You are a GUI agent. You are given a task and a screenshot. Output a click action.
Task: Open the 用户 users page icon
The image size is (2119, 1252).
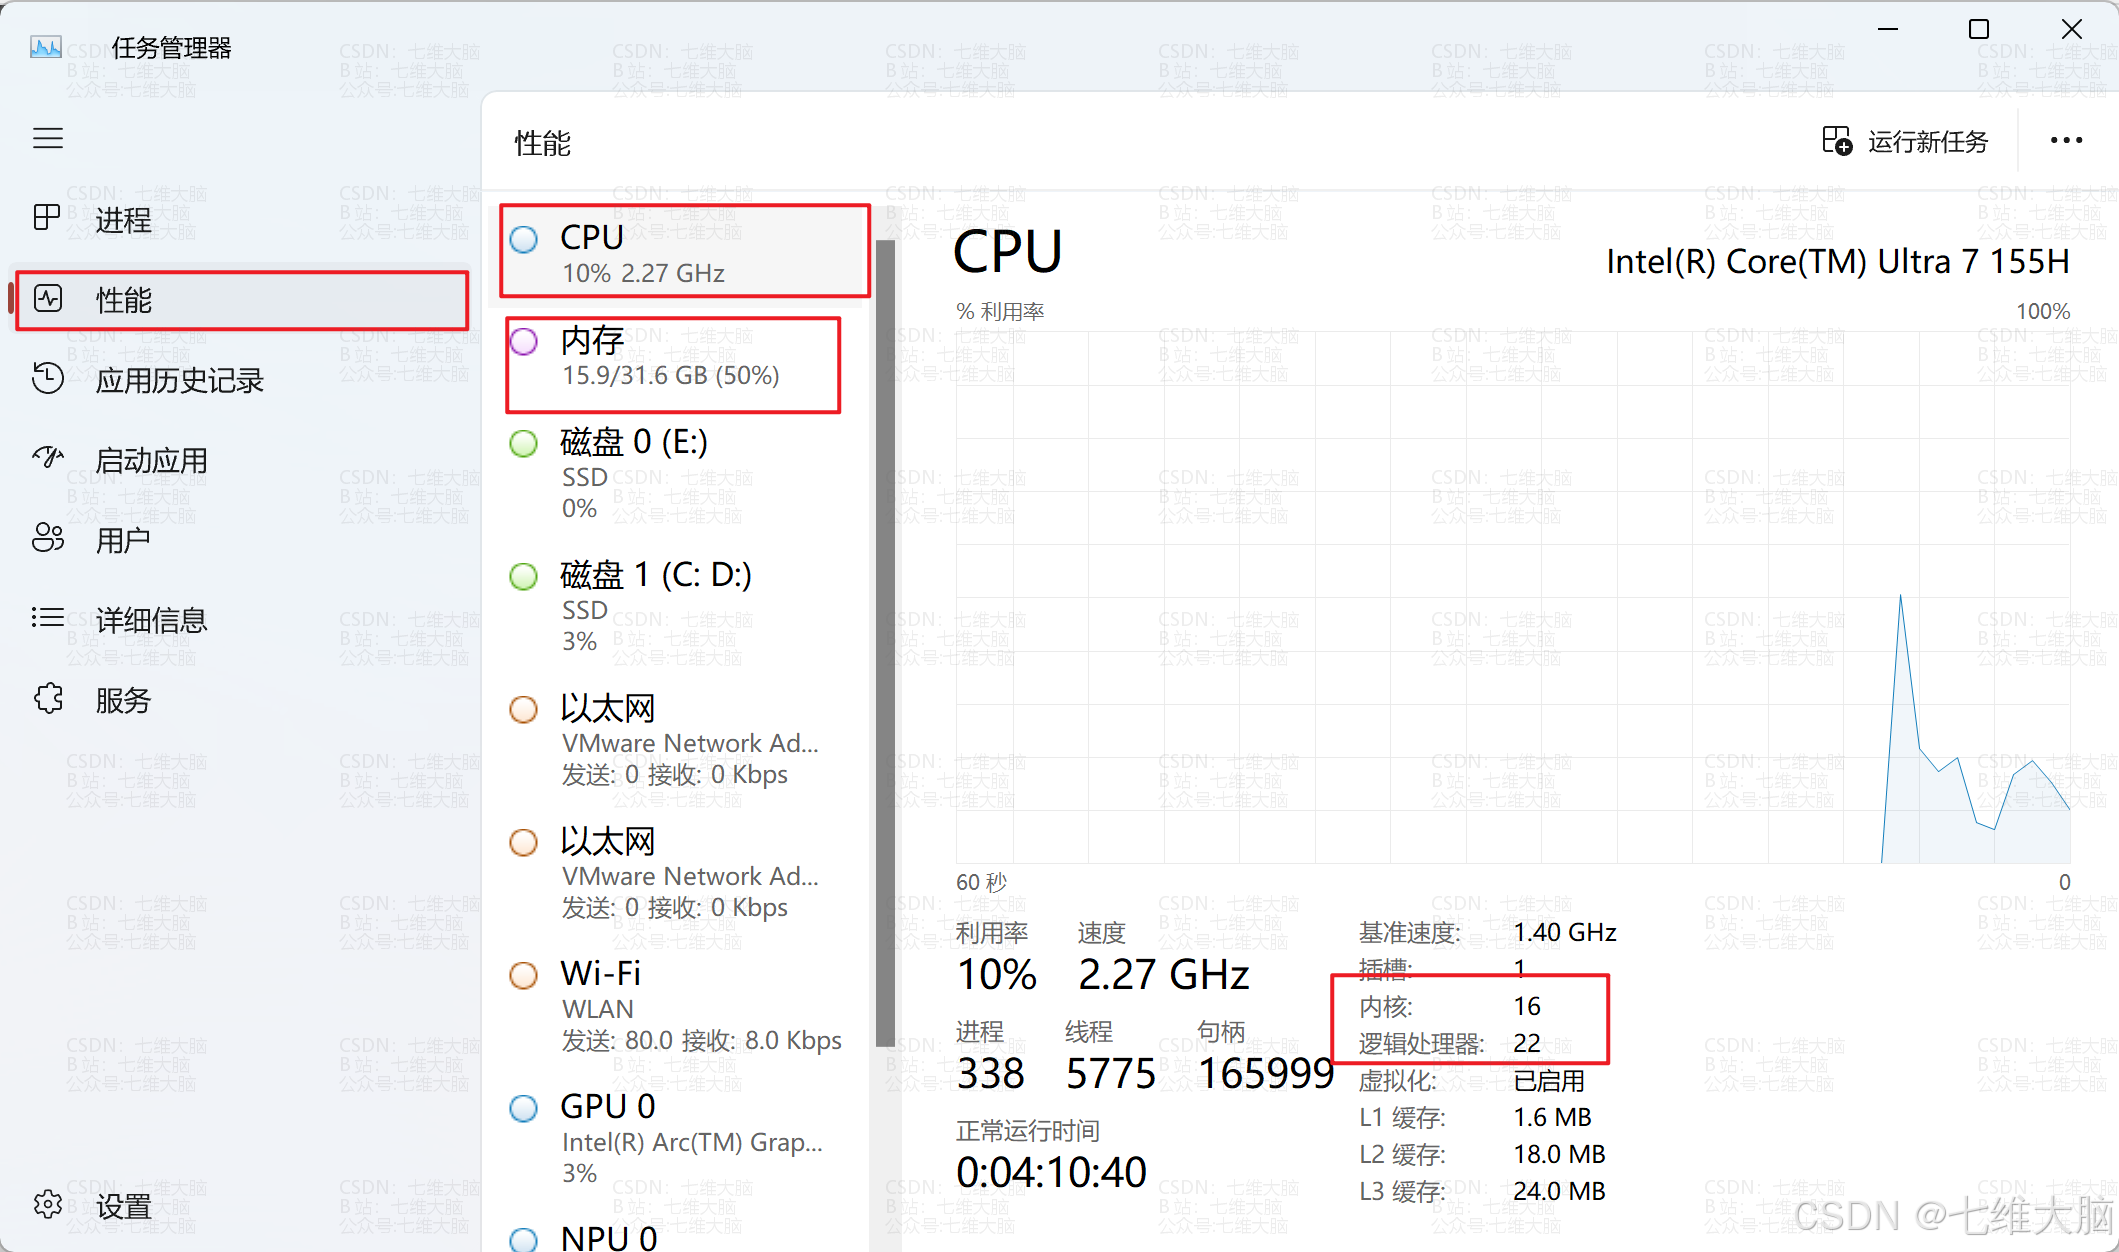48,539
